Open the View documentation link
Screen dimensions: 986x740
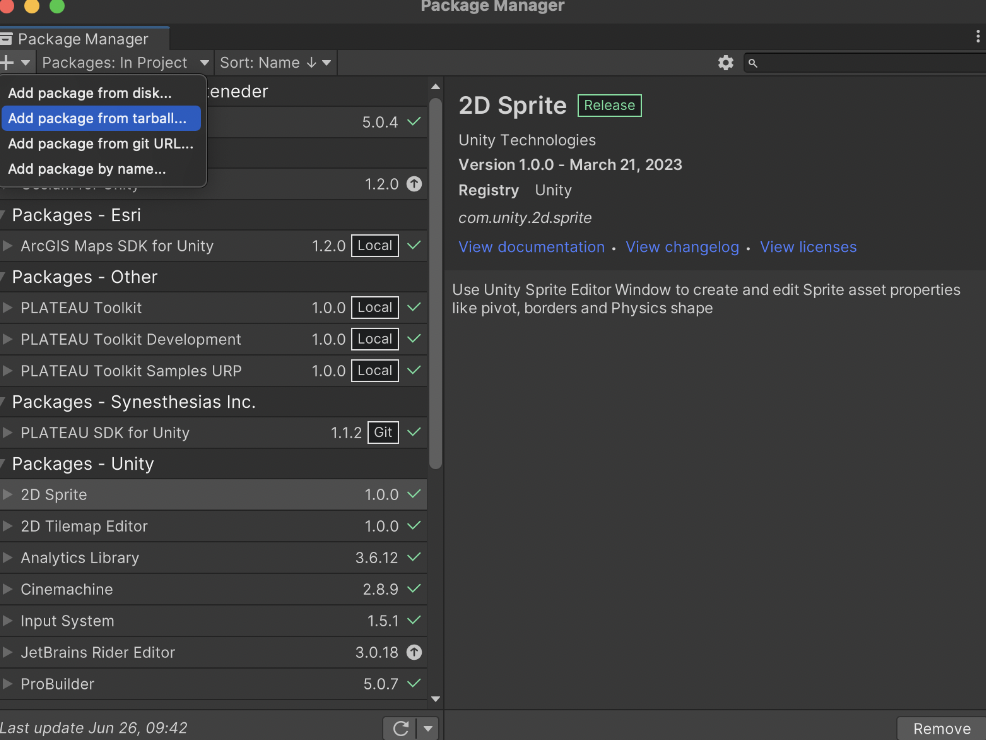[531, 247]
